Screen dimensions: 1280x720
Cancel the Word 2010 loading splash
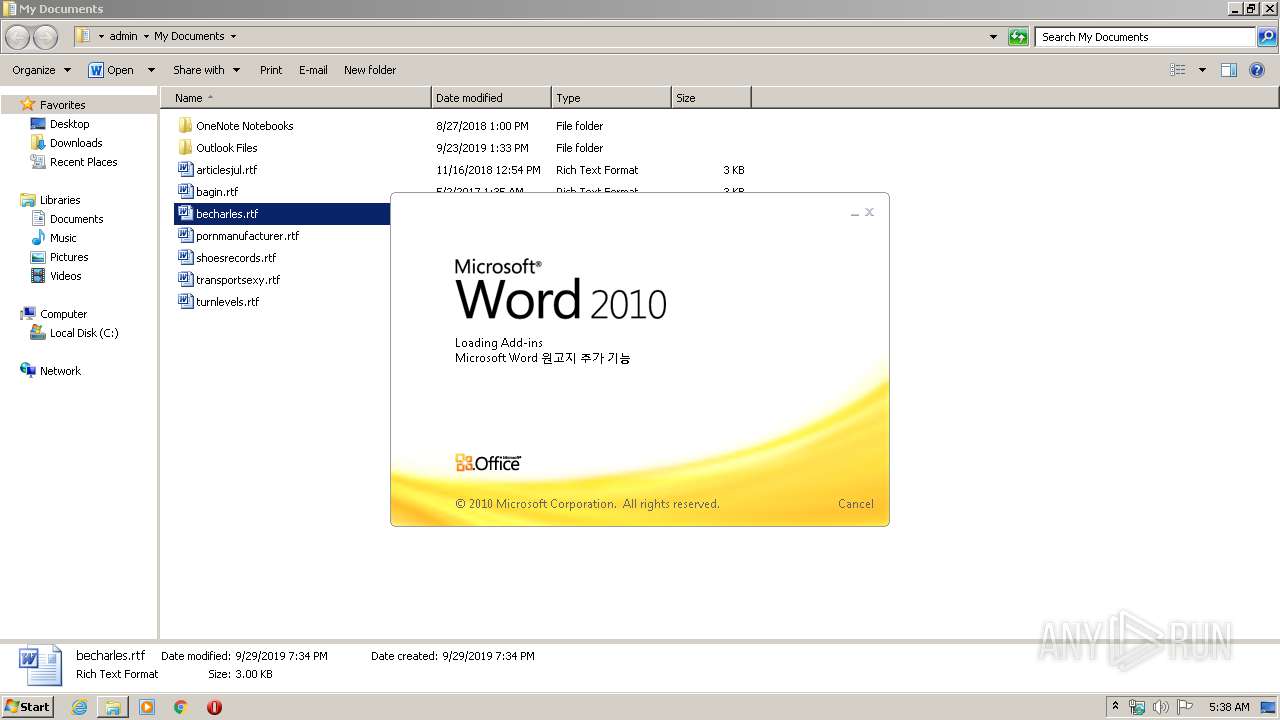855,504
